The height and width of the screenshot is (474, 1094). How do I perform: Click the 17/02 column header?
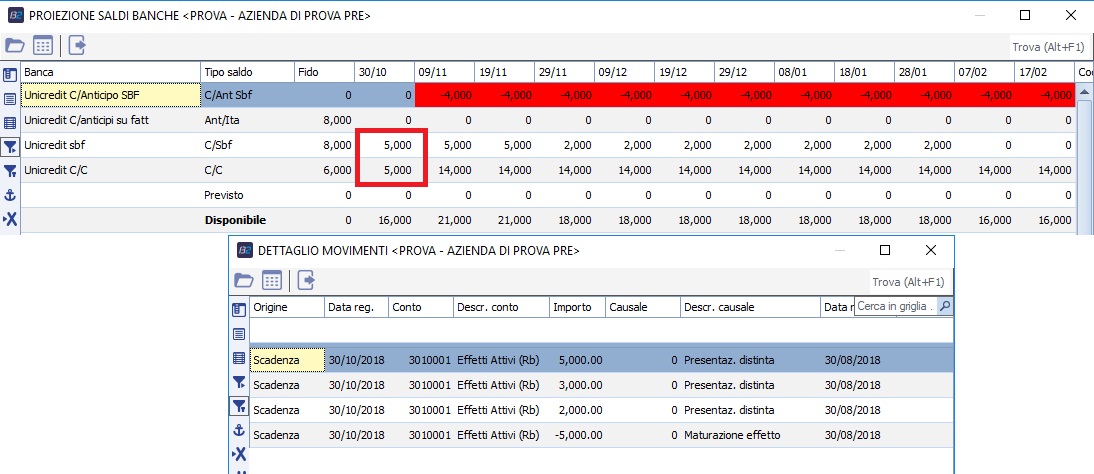pos(1044,73)
